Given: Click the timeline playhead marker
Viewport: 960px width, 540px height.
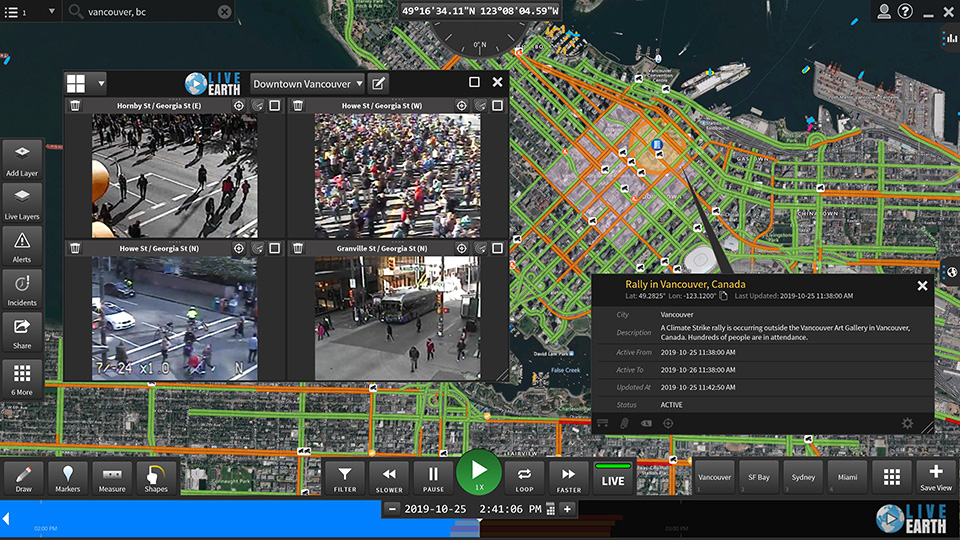Looking at the screenshot, I should (479, 520).
